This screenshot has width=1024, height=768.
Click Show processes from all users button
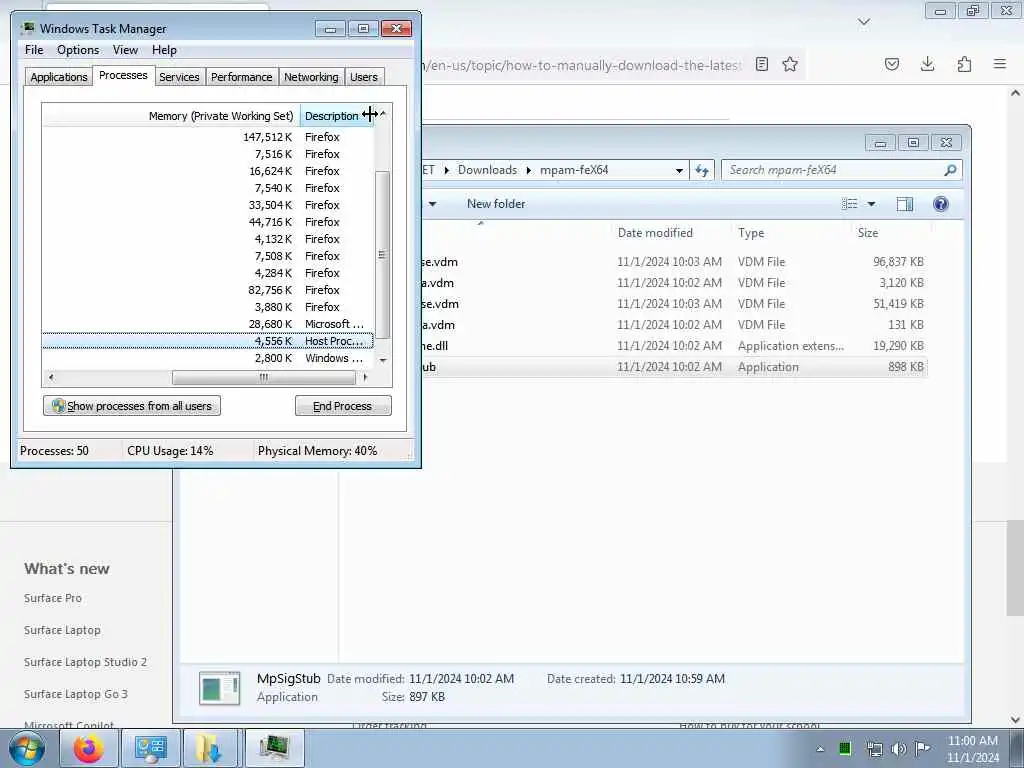[x=132, y=406]
